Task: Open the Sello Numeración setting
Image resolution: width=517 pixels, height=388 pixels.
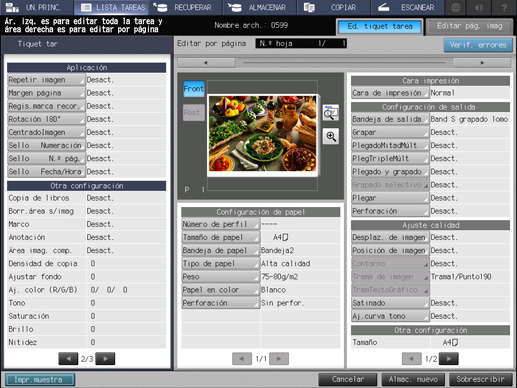Action: point(46,145)
